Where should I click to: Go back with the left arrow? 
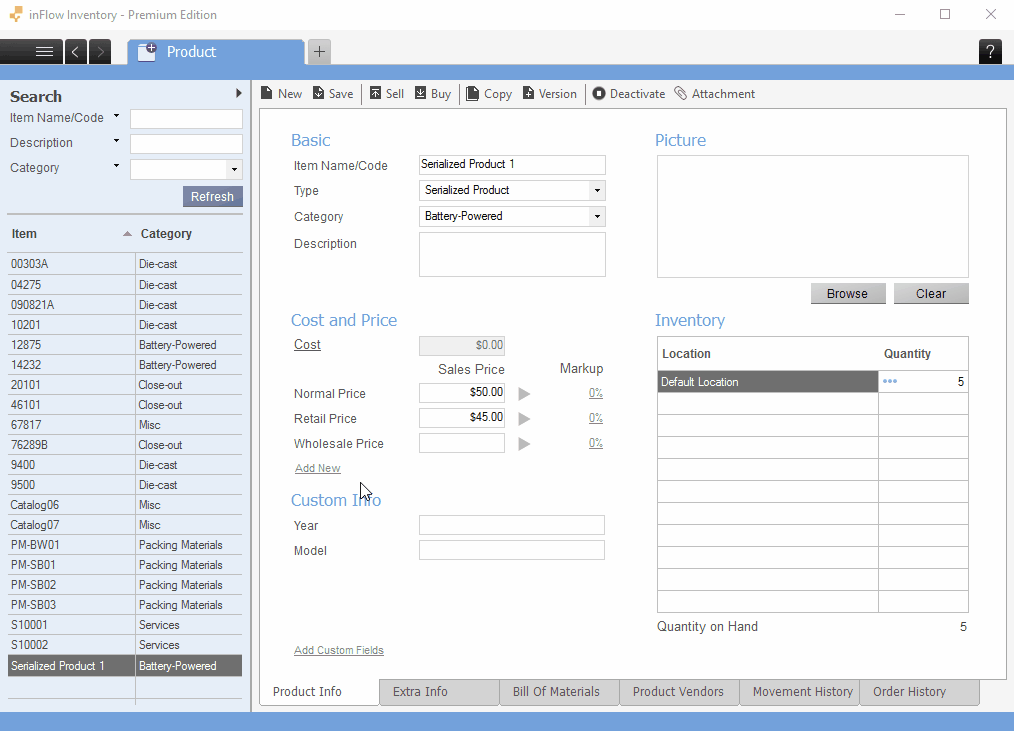(76, 52)
